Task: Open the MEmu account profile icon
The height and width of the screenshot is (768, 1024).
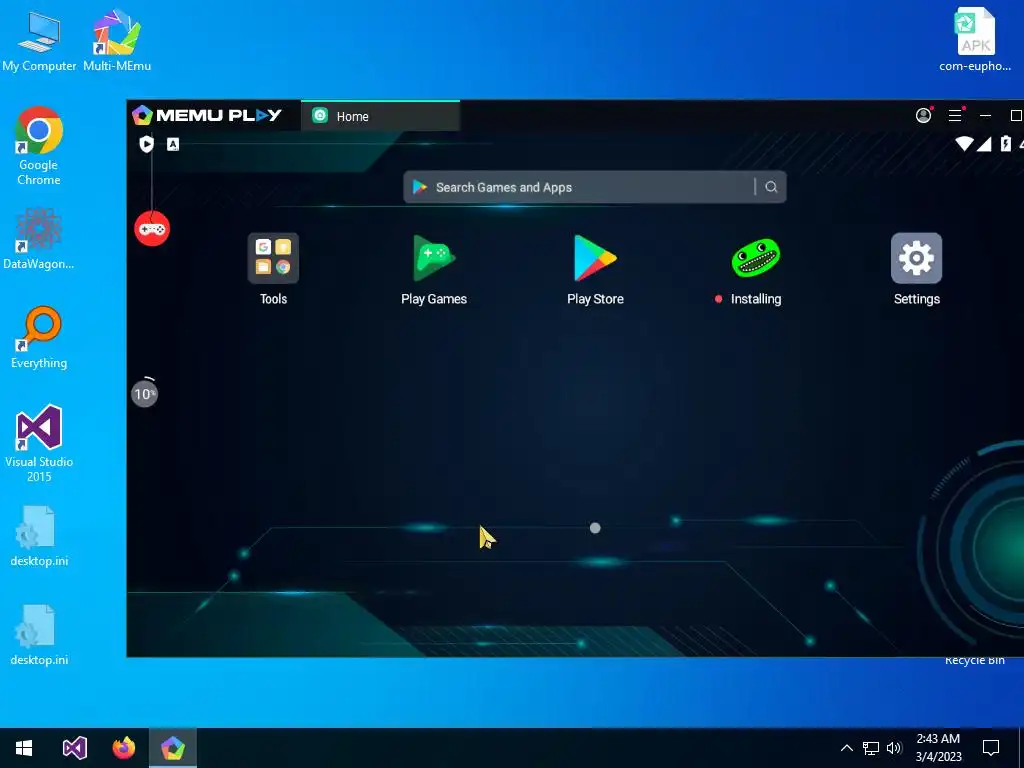Action: tap(923, 116)
